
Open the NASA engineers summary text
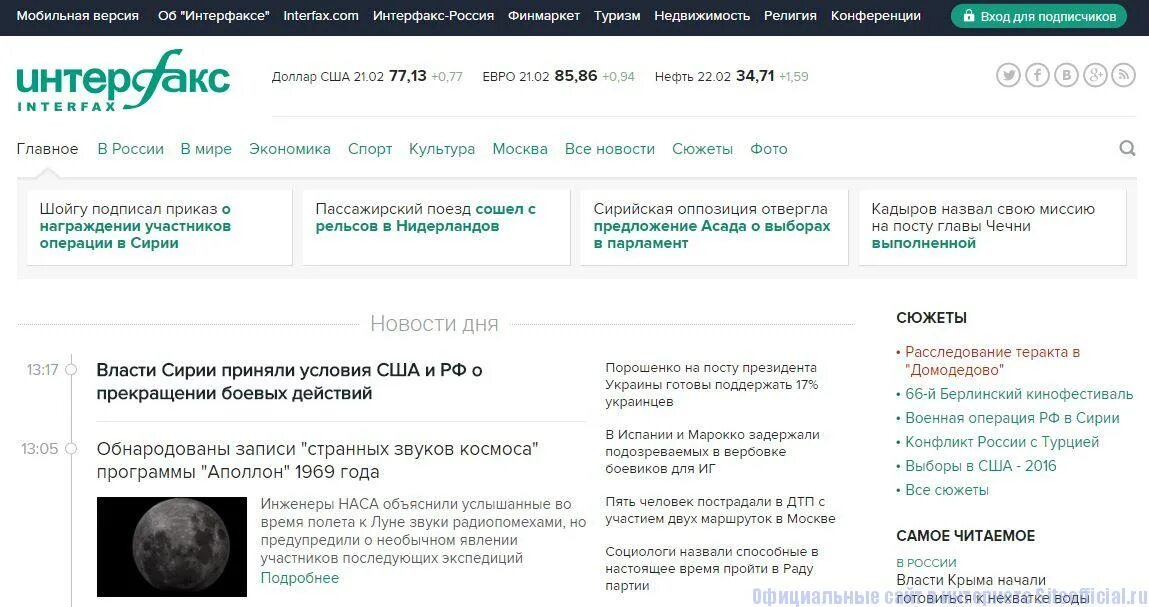pyautogui.click(x=424, y=531)
